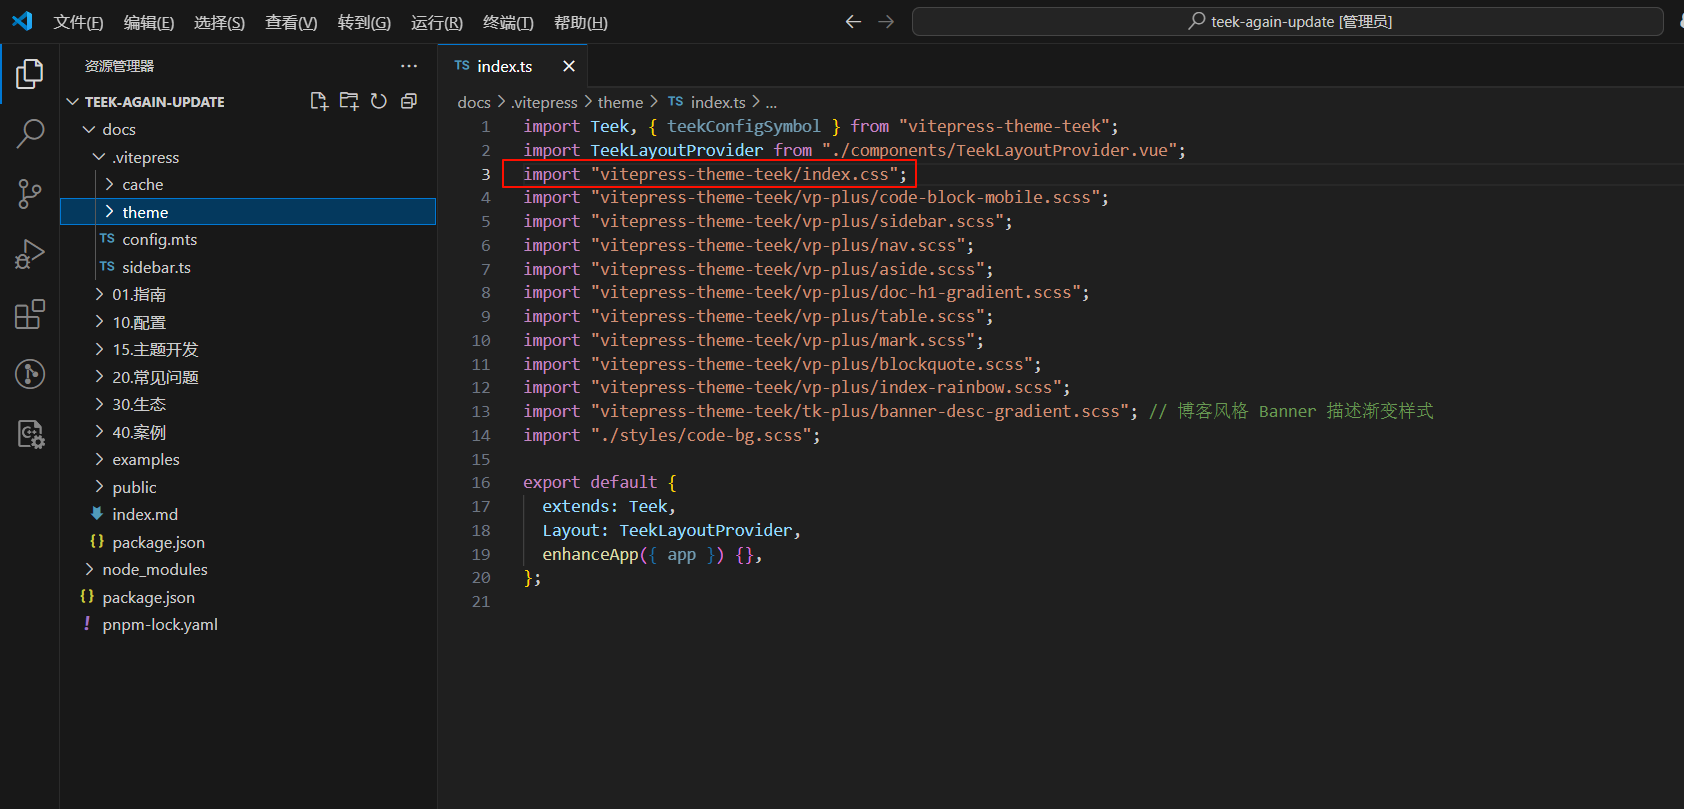
Task: Expand the public folder
Action: (x=99, y=487)
